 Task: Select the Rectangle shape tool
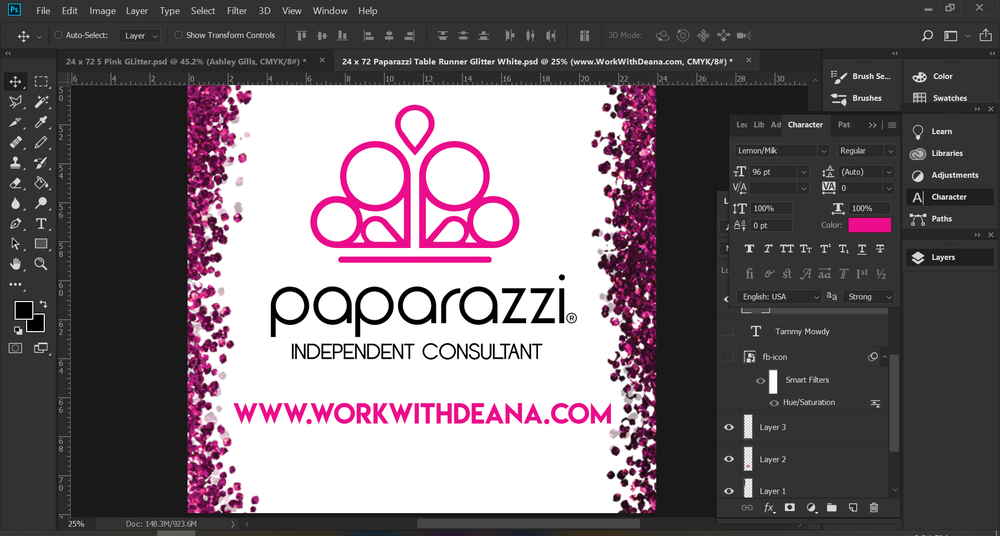tap(41, 244)
